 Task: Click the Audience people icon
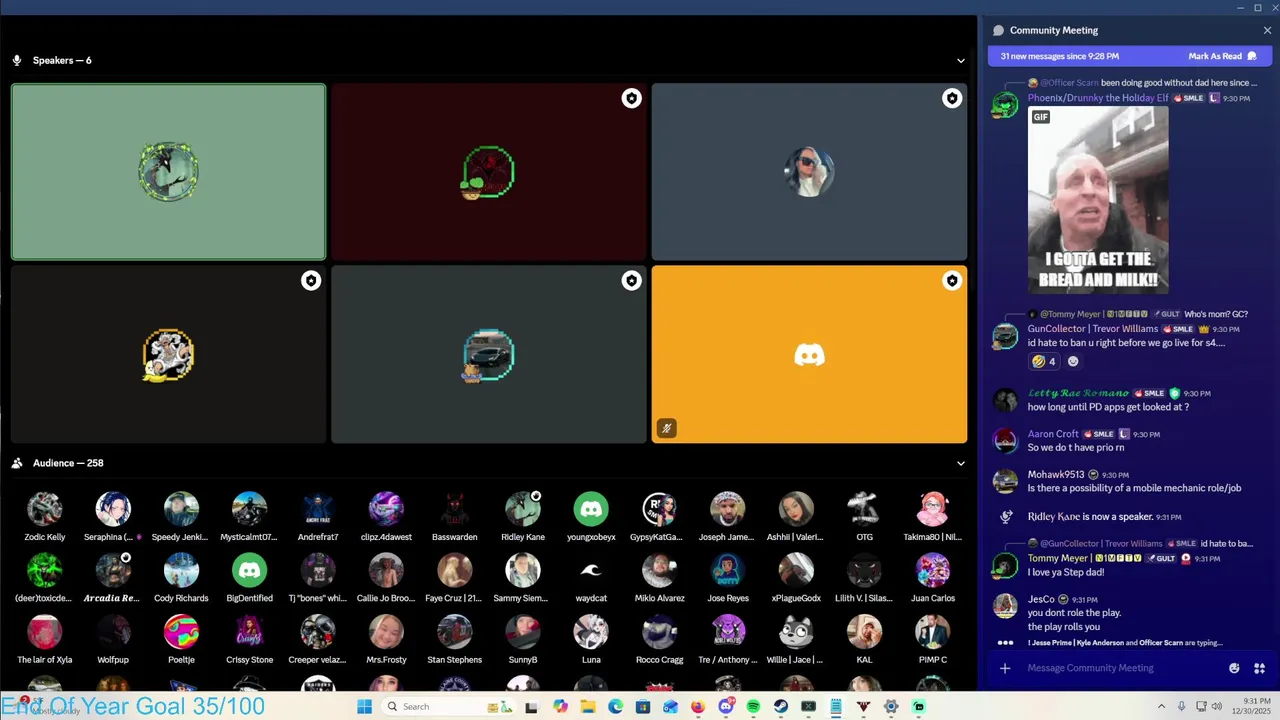[17, 463]
